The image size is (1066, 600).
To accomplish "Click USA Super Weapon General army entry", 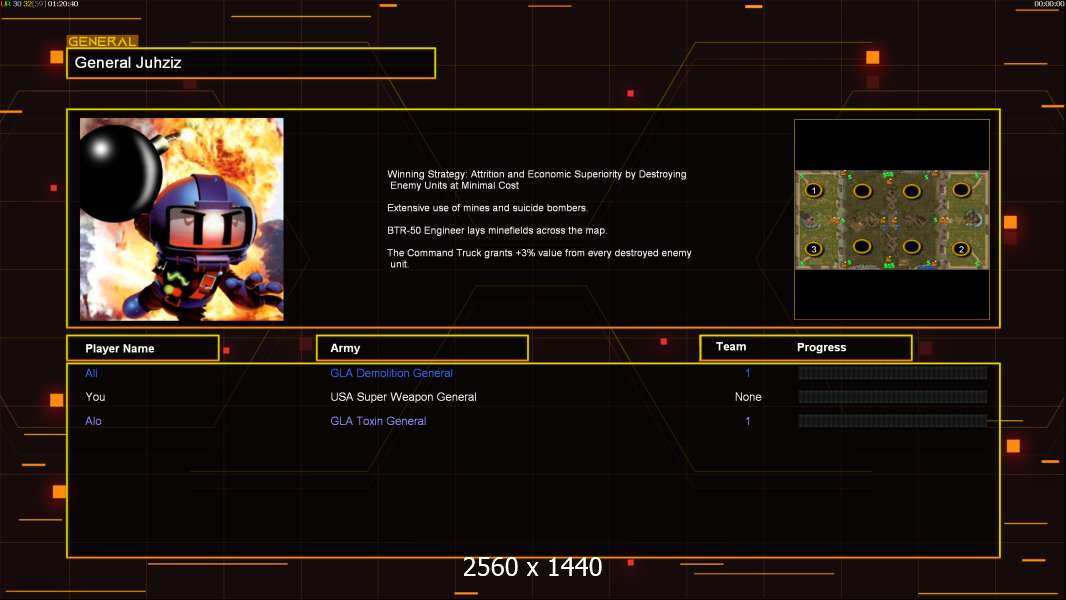I will pos(403,397).
